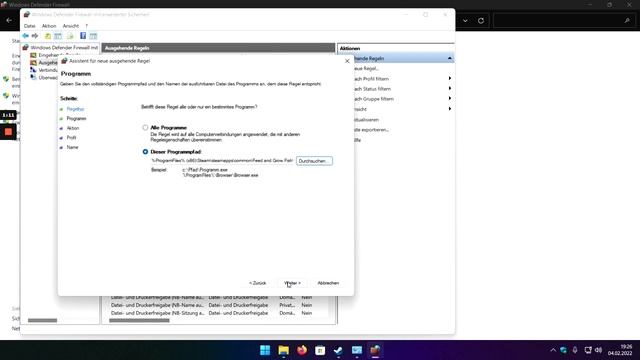This screenshot has width=640, height=360.
Task: Click search field in background Control Panel window
Action: 564,20
